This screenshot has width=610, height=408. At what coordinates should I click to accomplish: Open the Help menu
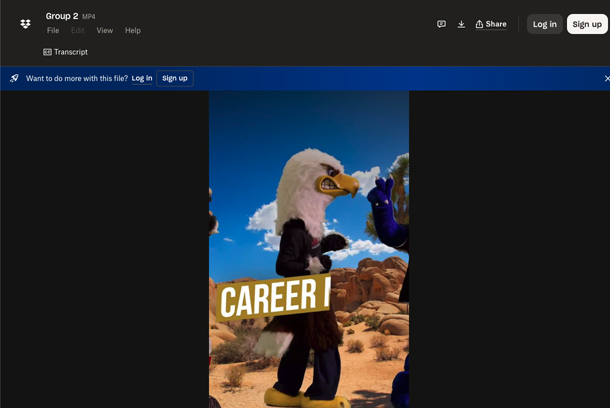coord(133,30)
